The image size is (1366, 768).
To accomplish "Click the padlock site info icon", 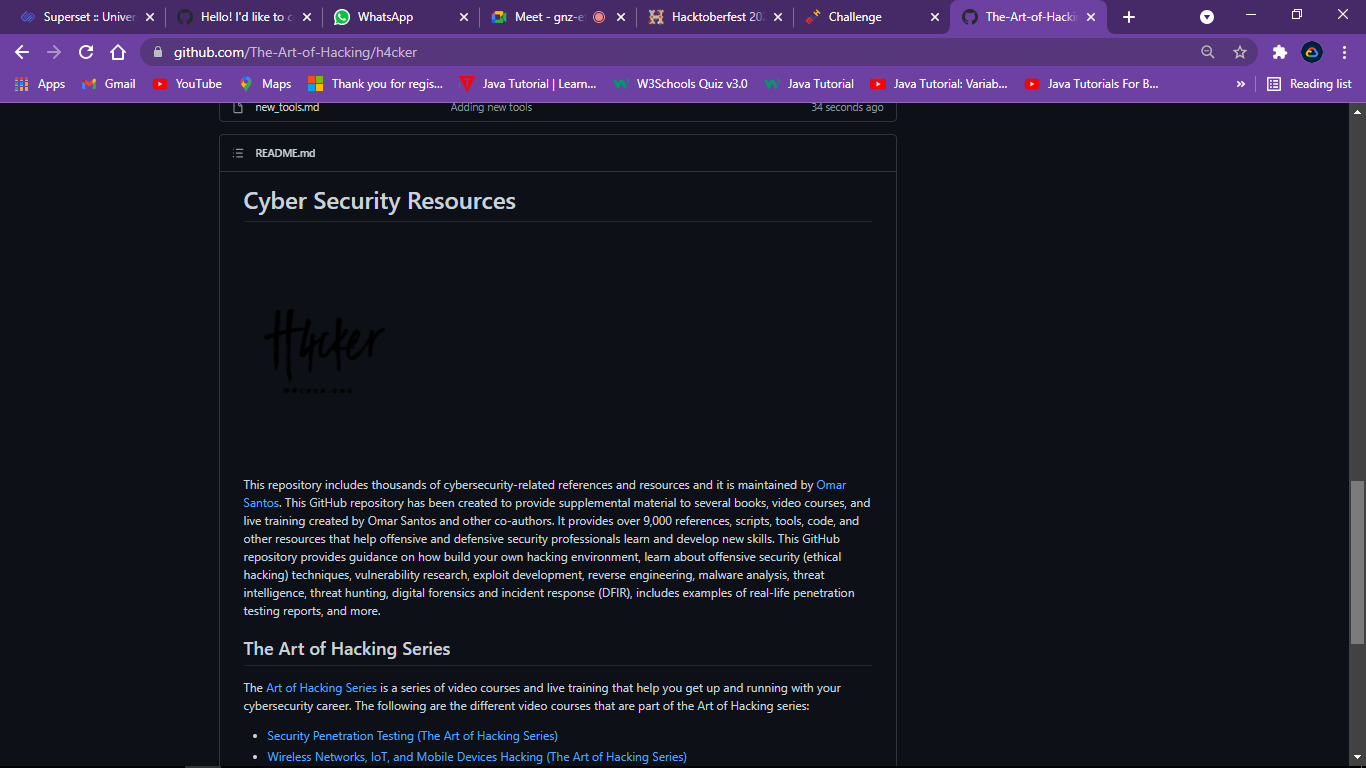I will click(157, 52).
